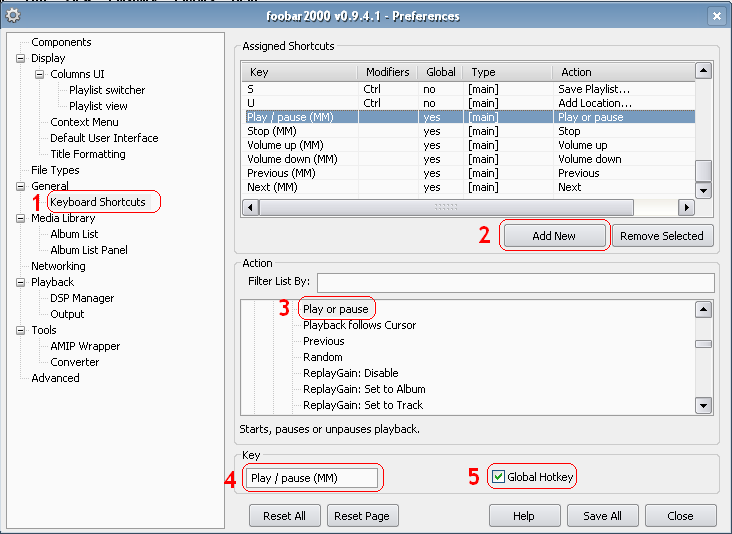Select the Play / pause (MM) shortcut row

(x=469, y=117)
